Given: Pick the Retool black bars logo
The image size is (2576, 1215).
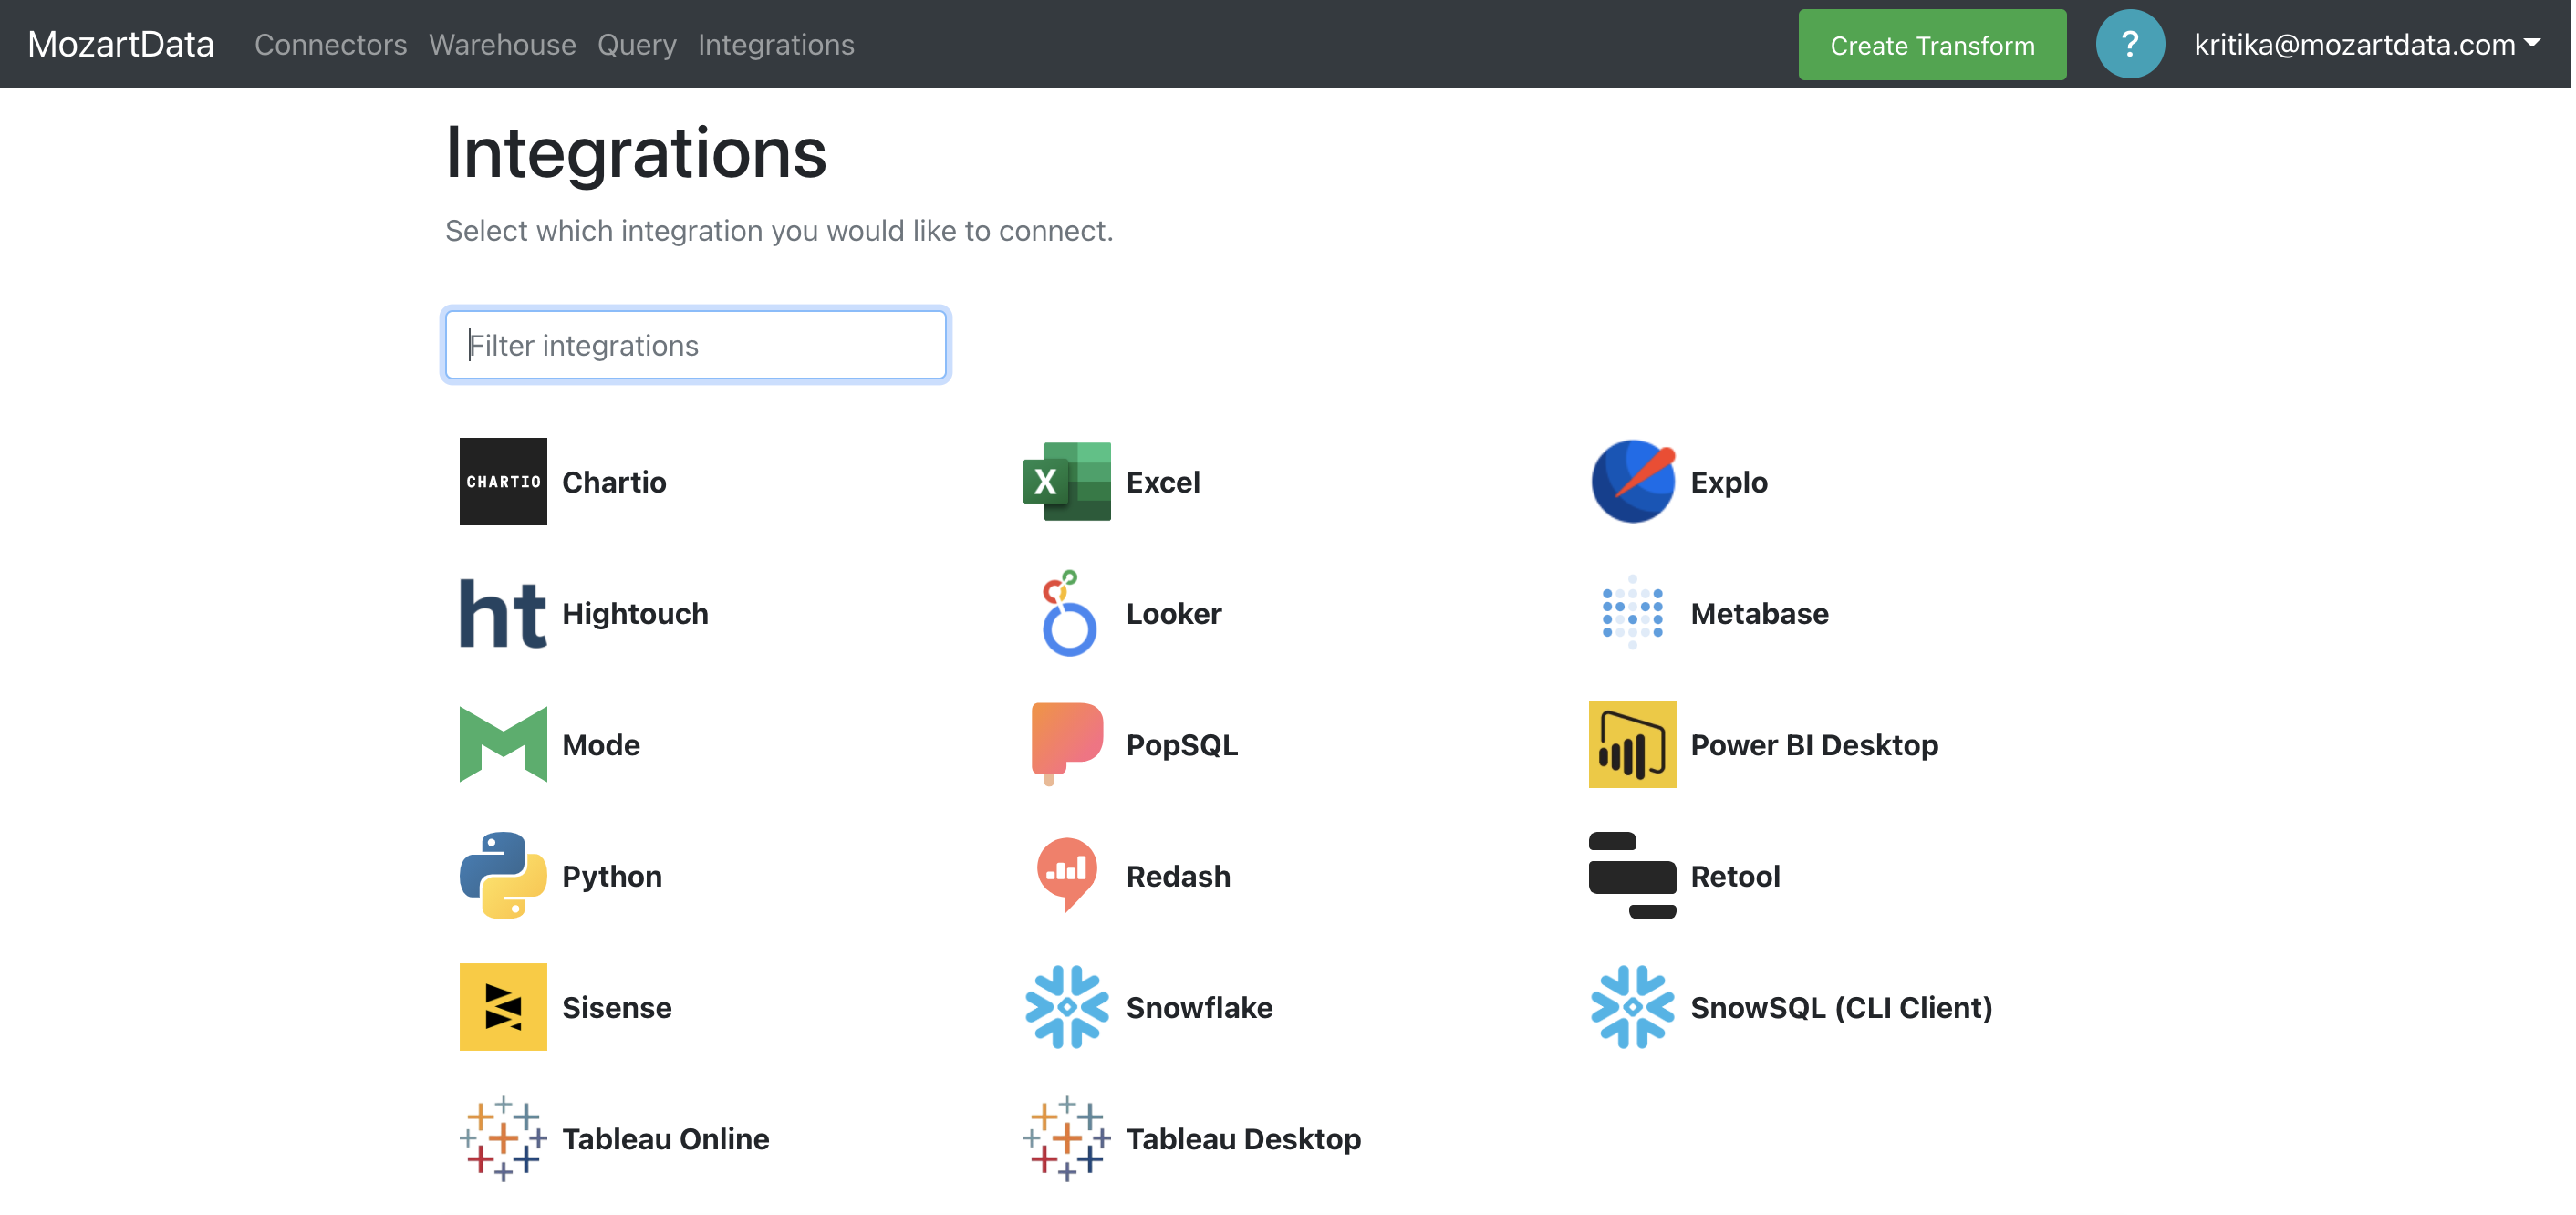Looking at the screenshot, I should [x=1632, y=875].
